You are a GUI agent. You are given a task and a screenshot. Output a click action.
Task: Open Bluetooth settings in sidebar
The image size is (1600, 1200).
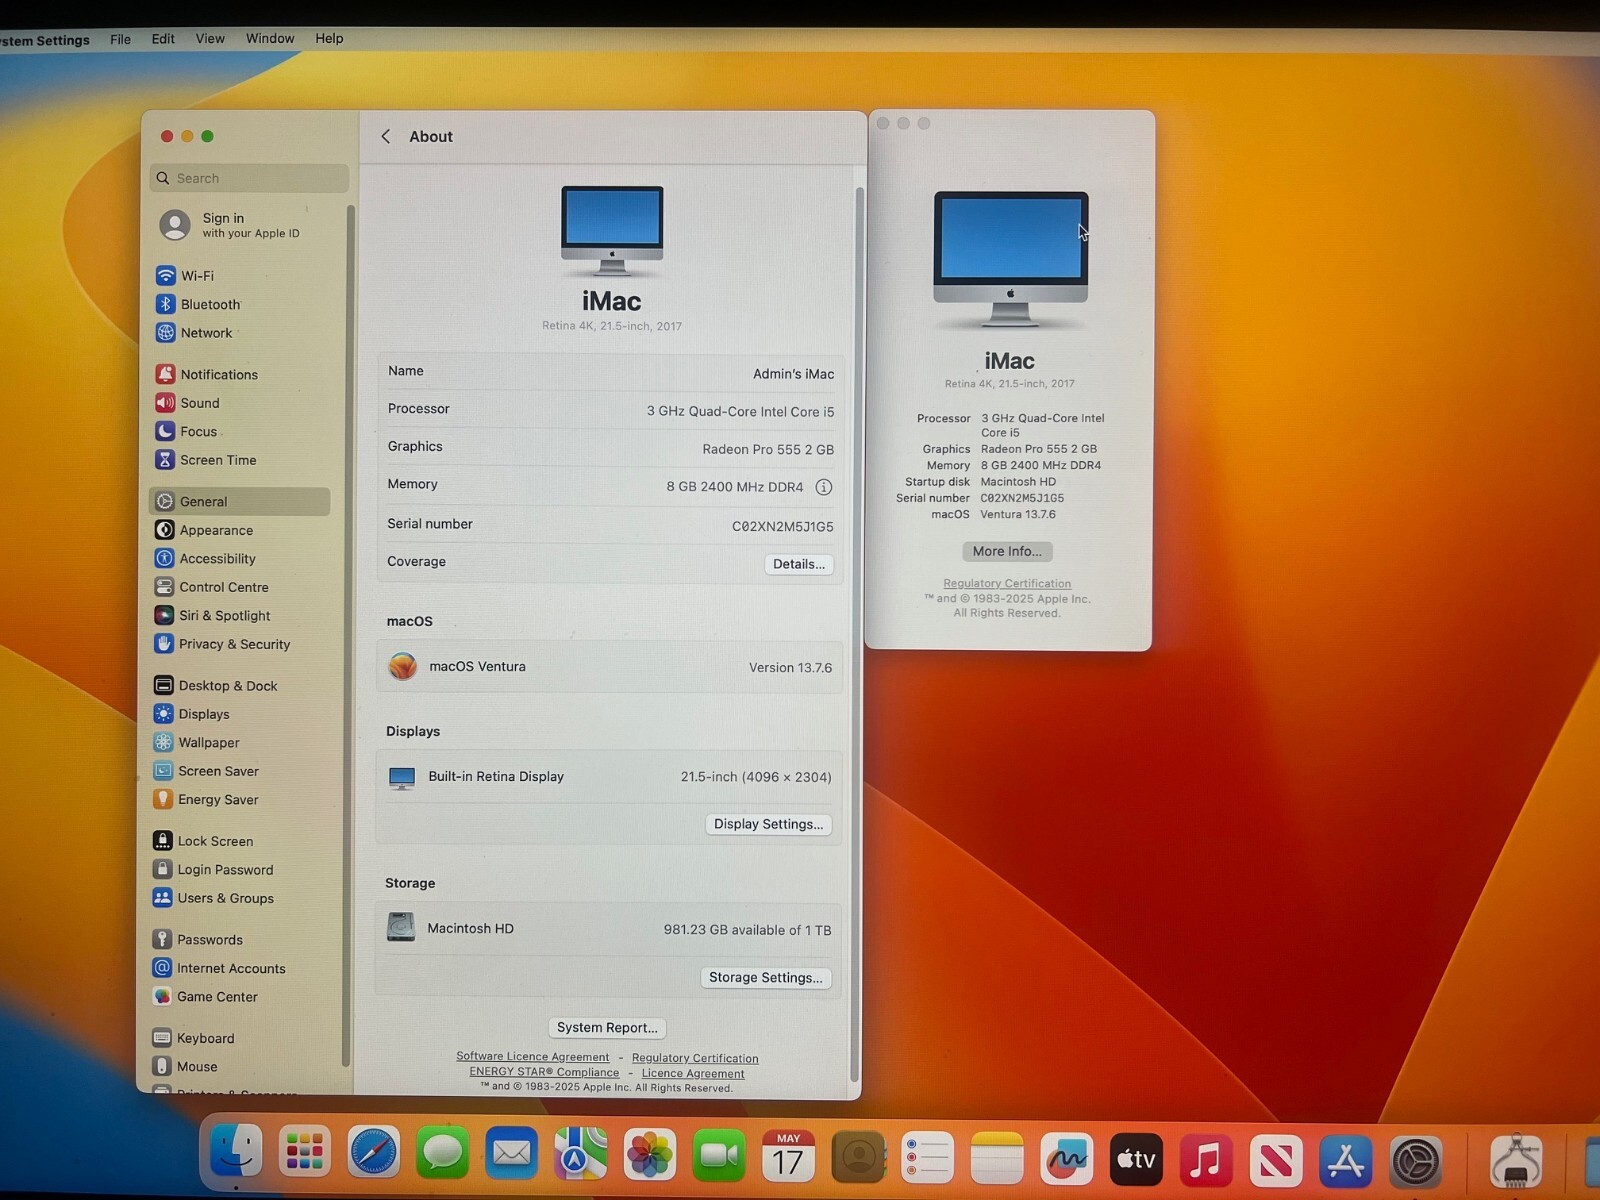199,304
